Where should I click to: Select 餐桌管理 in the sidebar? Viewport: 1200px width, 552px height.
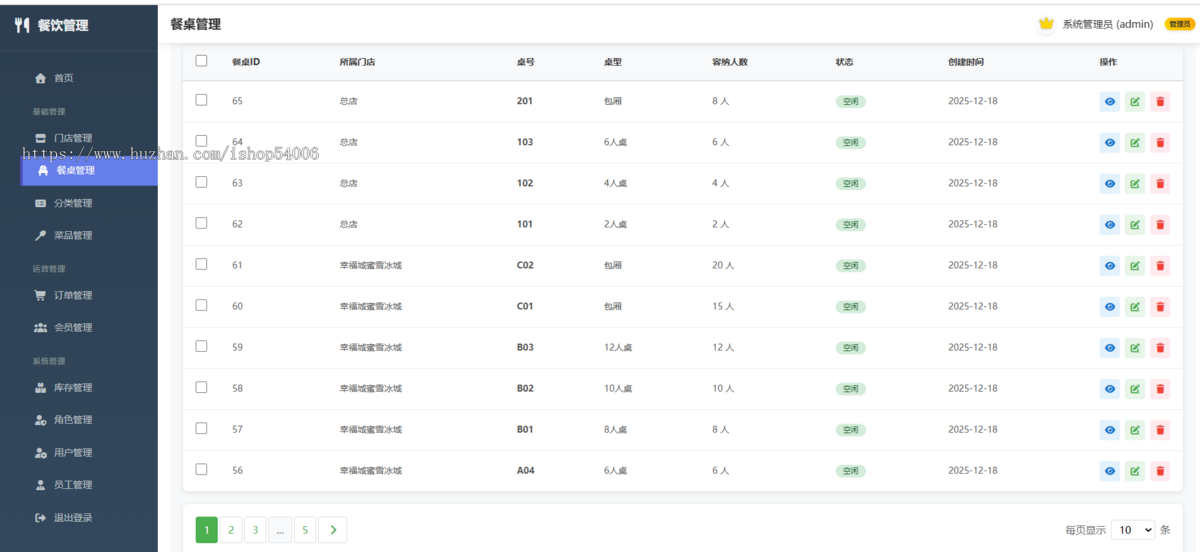(89, 170)
